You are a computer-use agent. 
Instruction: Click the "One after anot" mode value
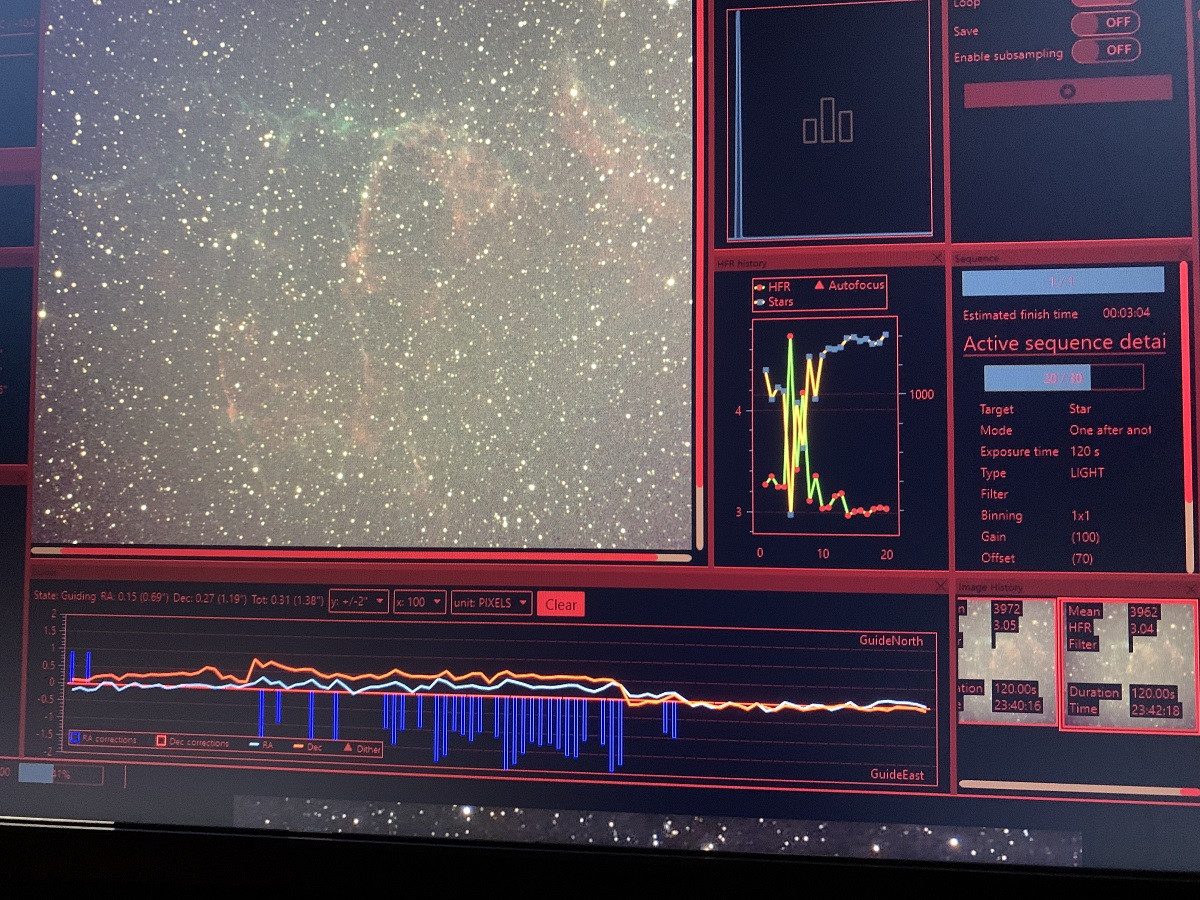click(1110, 429)
